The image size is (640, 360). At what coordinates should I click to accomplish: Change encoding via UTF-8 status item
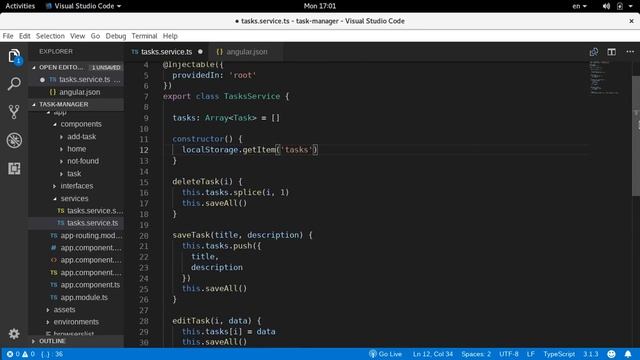point(509,354)
